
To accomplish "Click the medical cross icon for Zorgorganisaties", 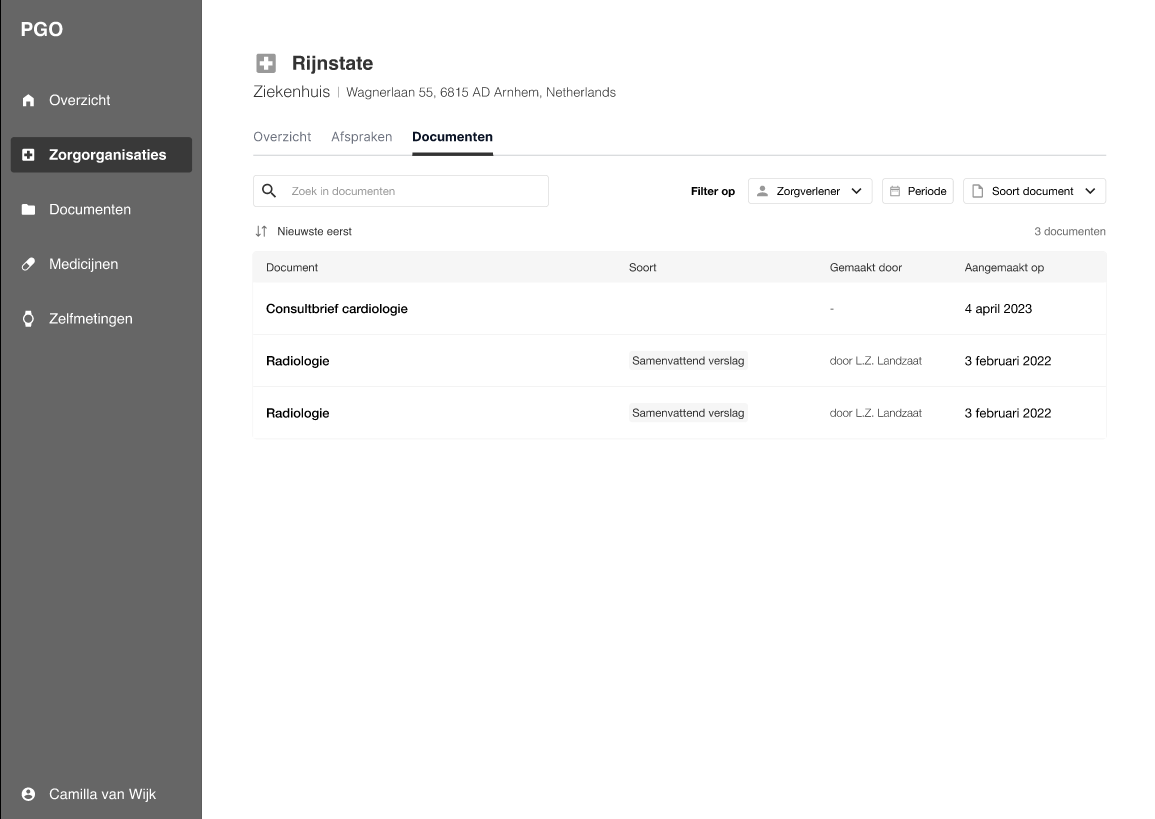I will click(x=28, y=155).
